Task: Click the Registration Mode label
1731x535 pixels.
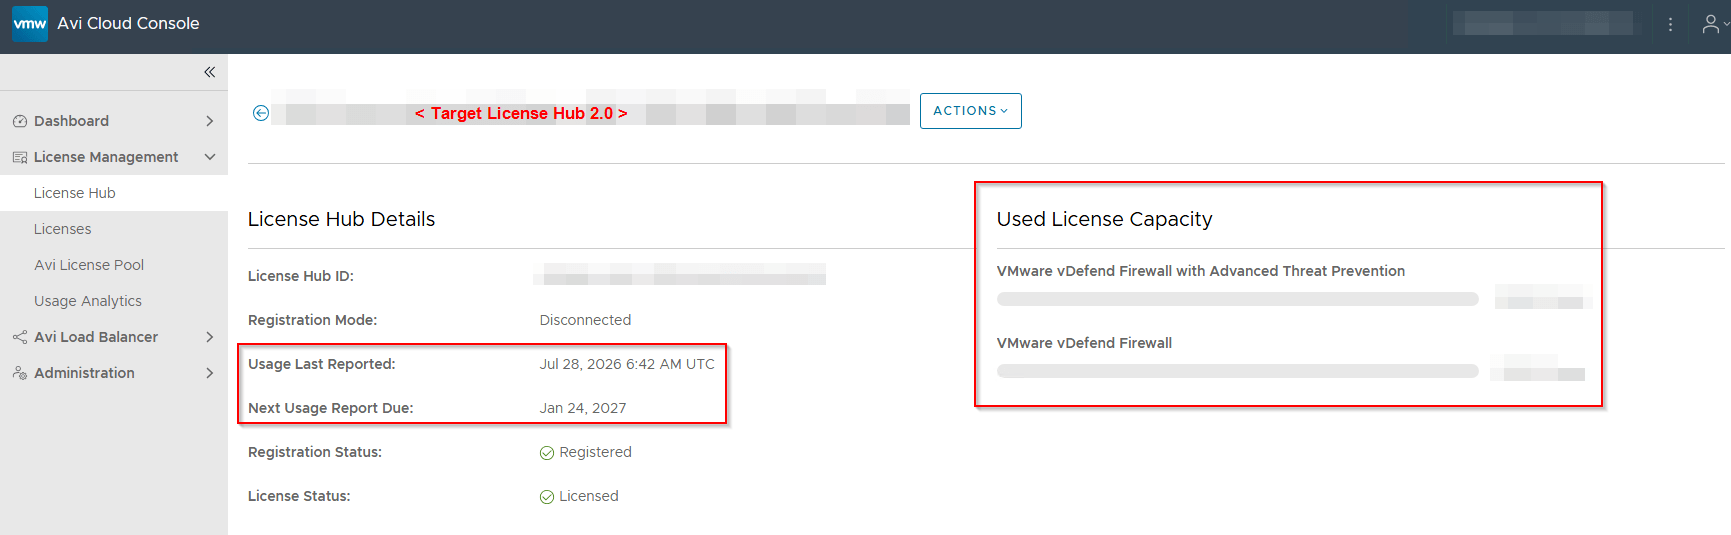Action: tap(313, 320)
